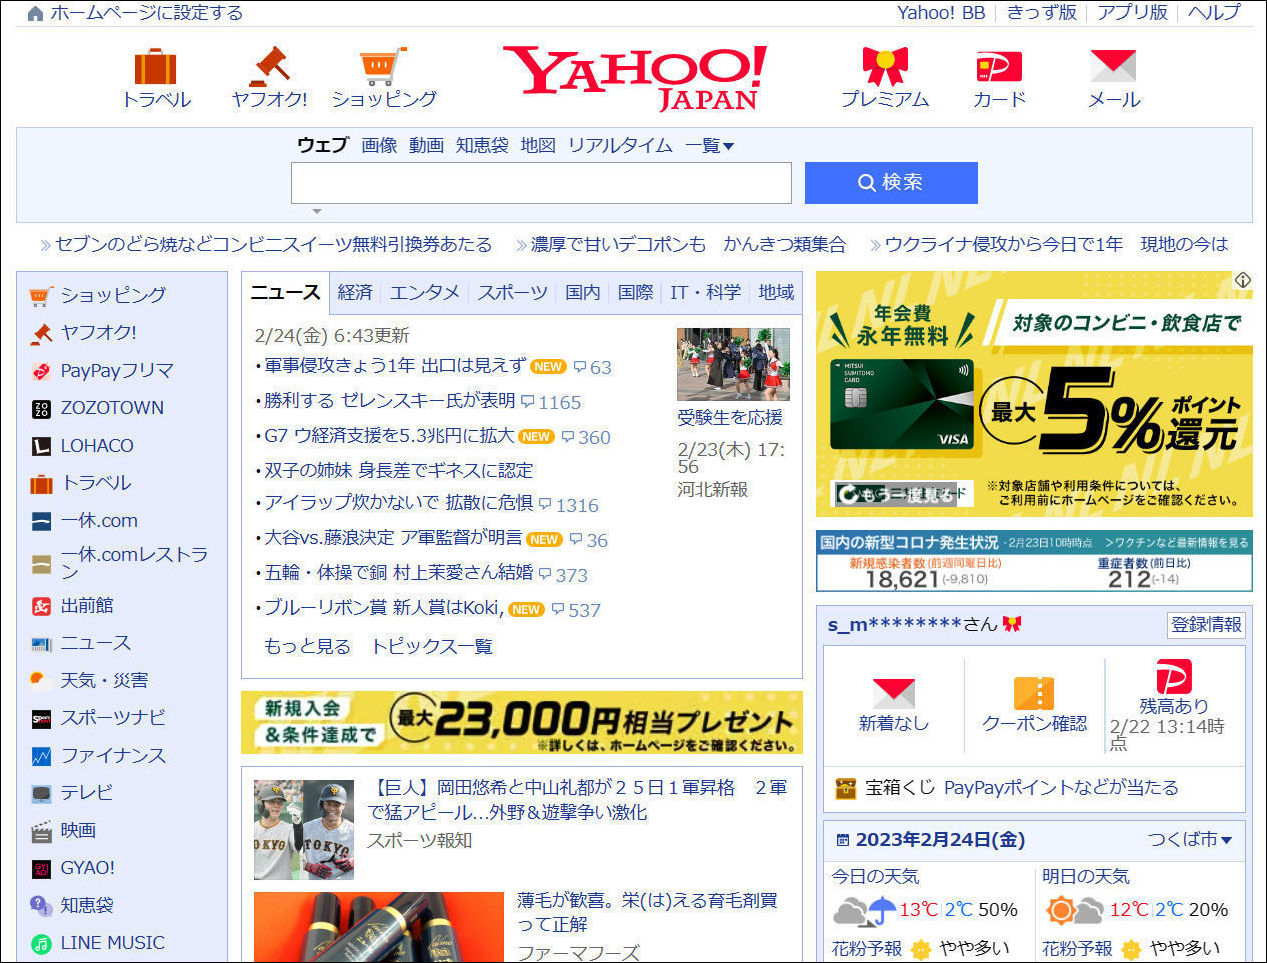This screenshot has width=1267, height=963.
Task: Open the つくば市 location dropdown
Action: pos(1189,839)
